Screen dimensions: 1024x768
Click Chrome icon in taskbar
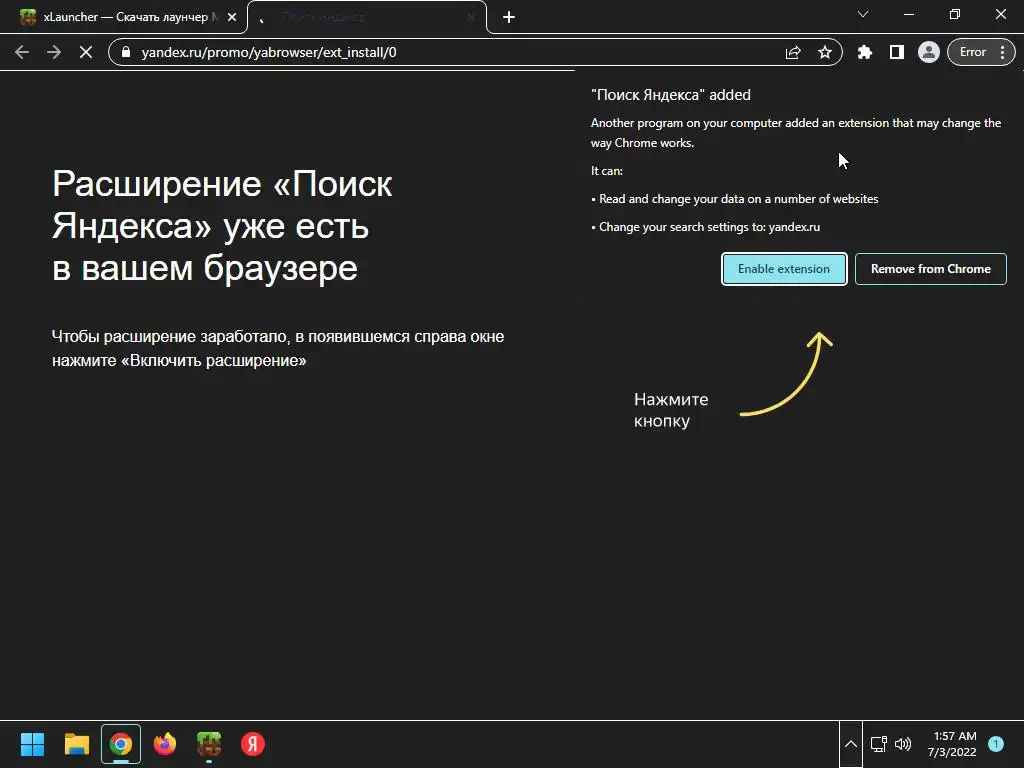(121, 744)
